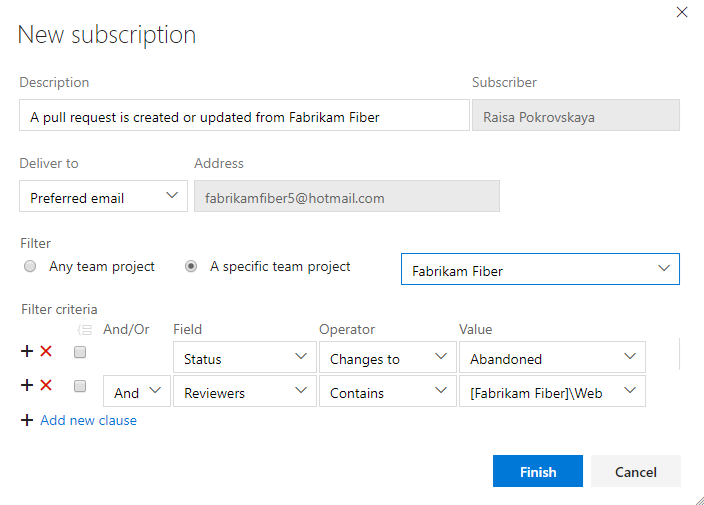Image resolution: width=704 pixels, height=505 pixels.
Task: Click the Filter criteria label
Action: pyautogui.click(x=59, y=309)
